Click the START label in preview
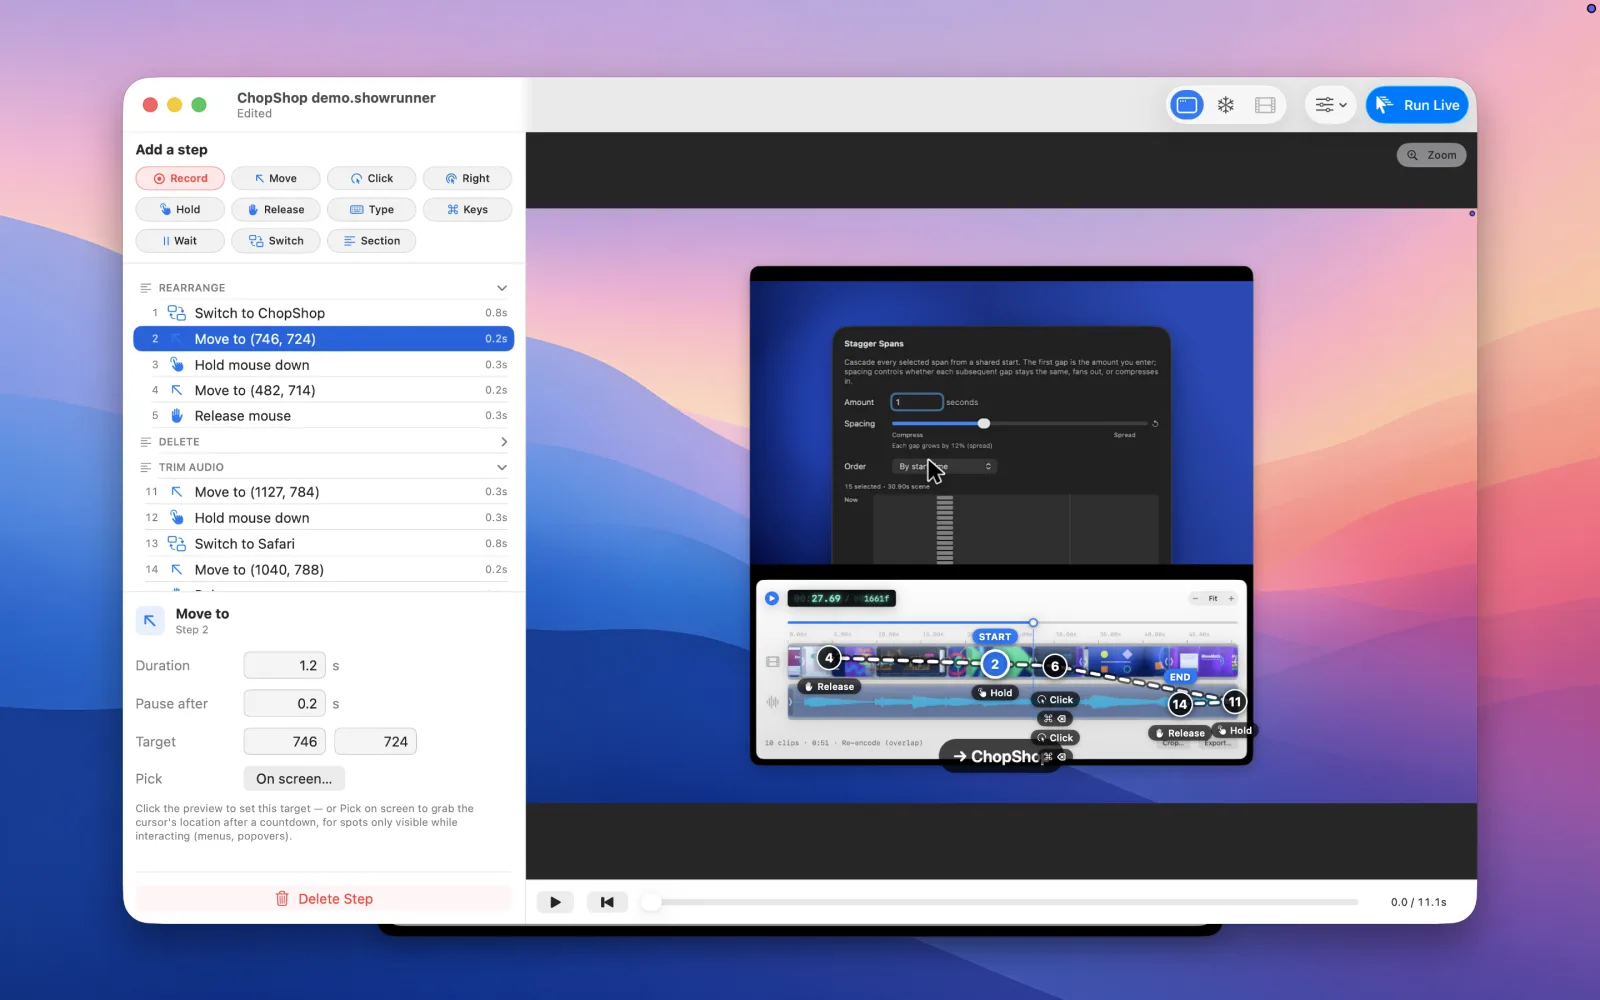 tap(995, 637)
